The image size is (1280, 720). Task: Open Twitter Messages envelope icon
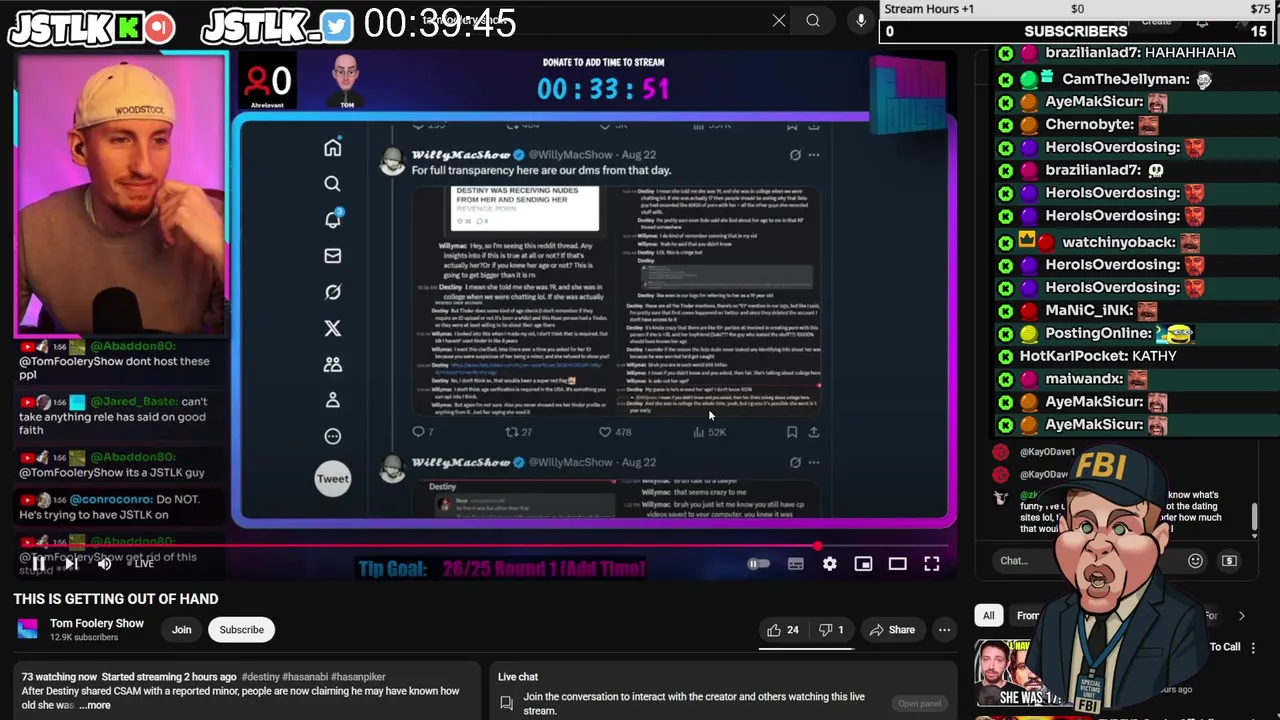[x=333, y=256]
